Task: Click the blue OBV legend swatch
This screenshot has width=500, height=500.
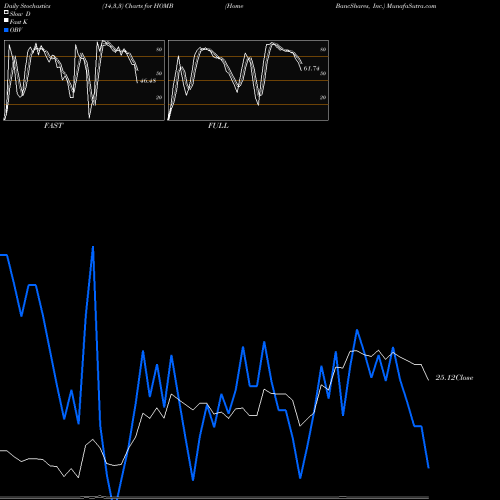Action: [6, 30]
